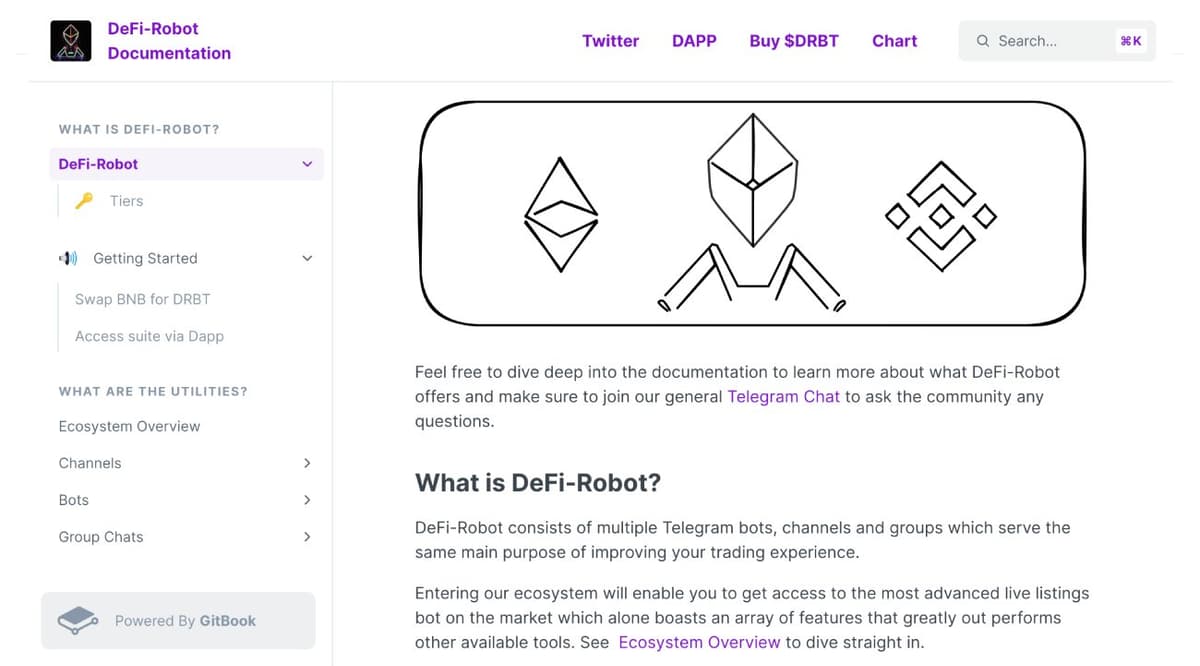1200x666 pixels.
Task: Collapse the Getting Started section
Action: (x=307, y=258)
